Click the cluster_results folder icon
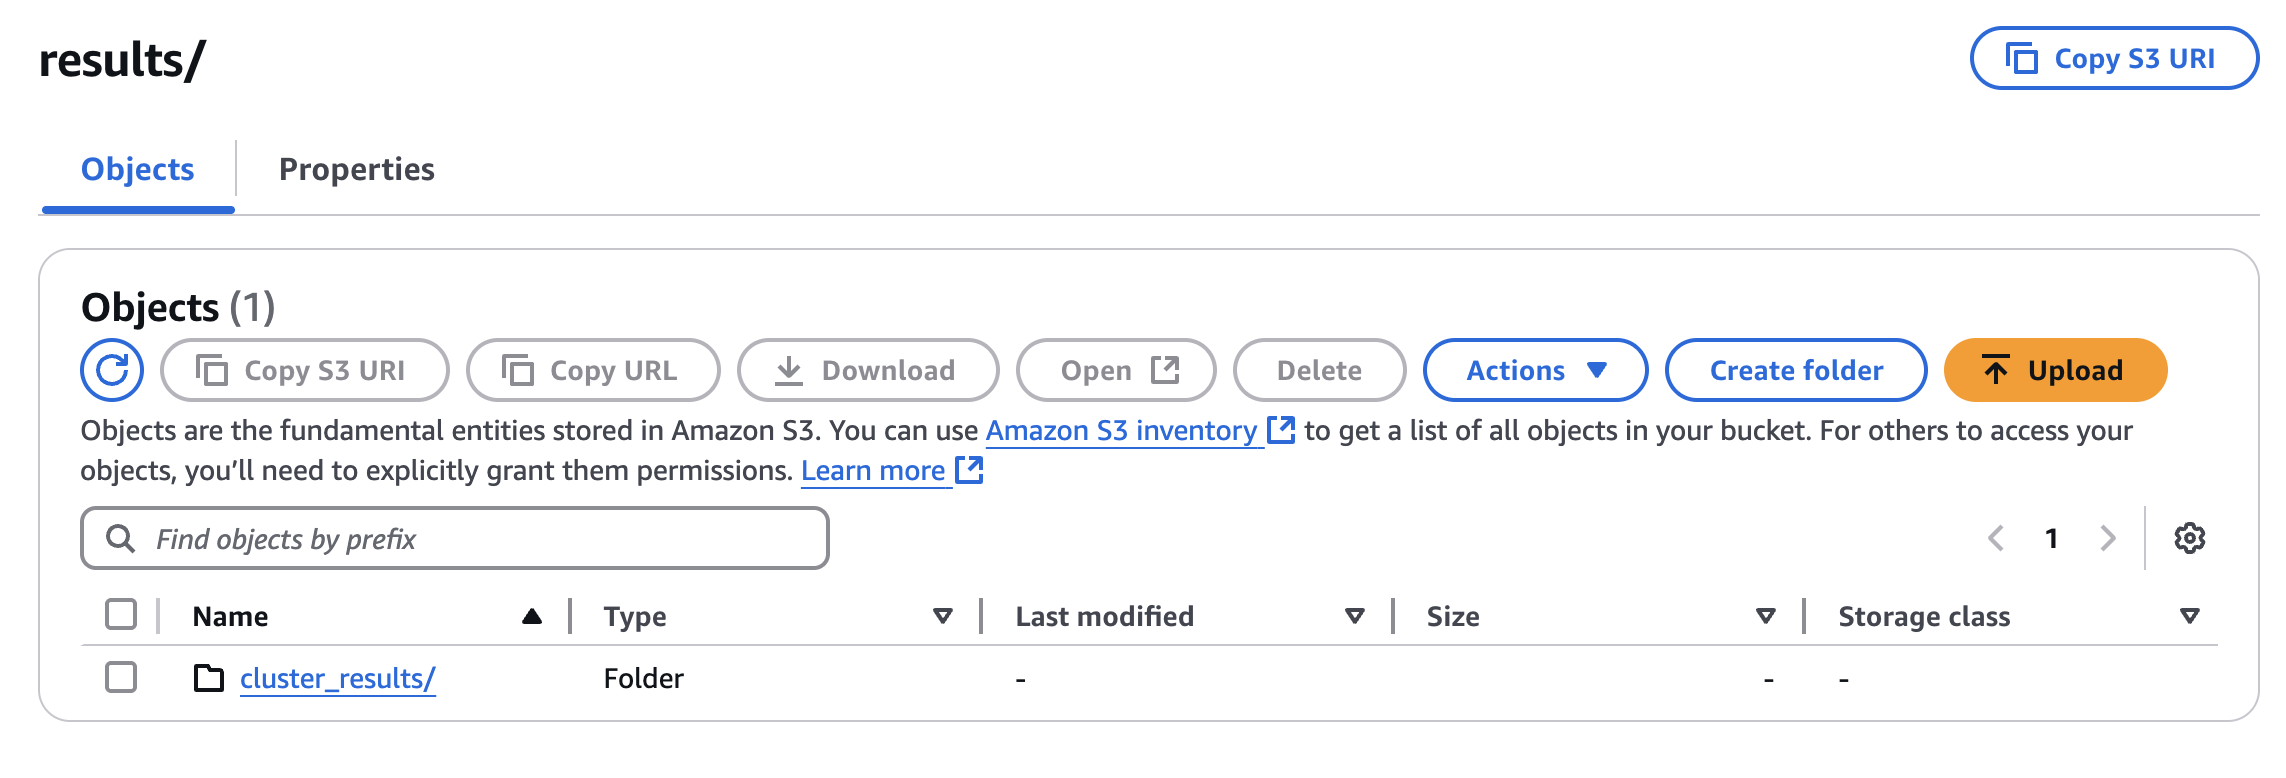This screenshot has height=778, width=2286. (208, 678)
